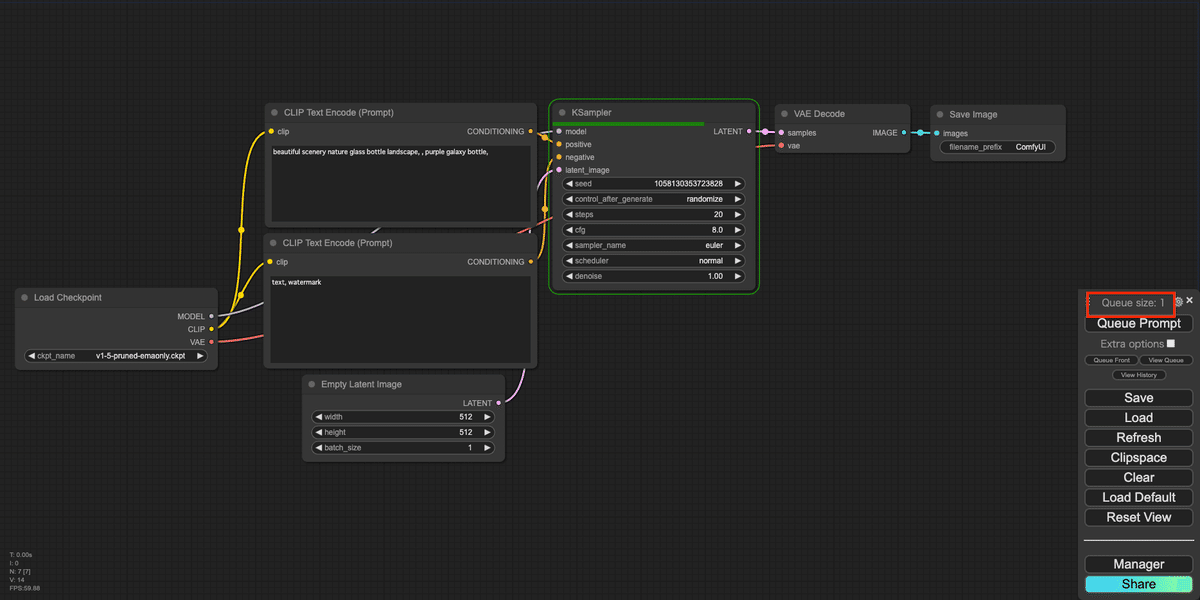Open the scheduler combo showing normal
1200x600 pixels.
[653, 261]
